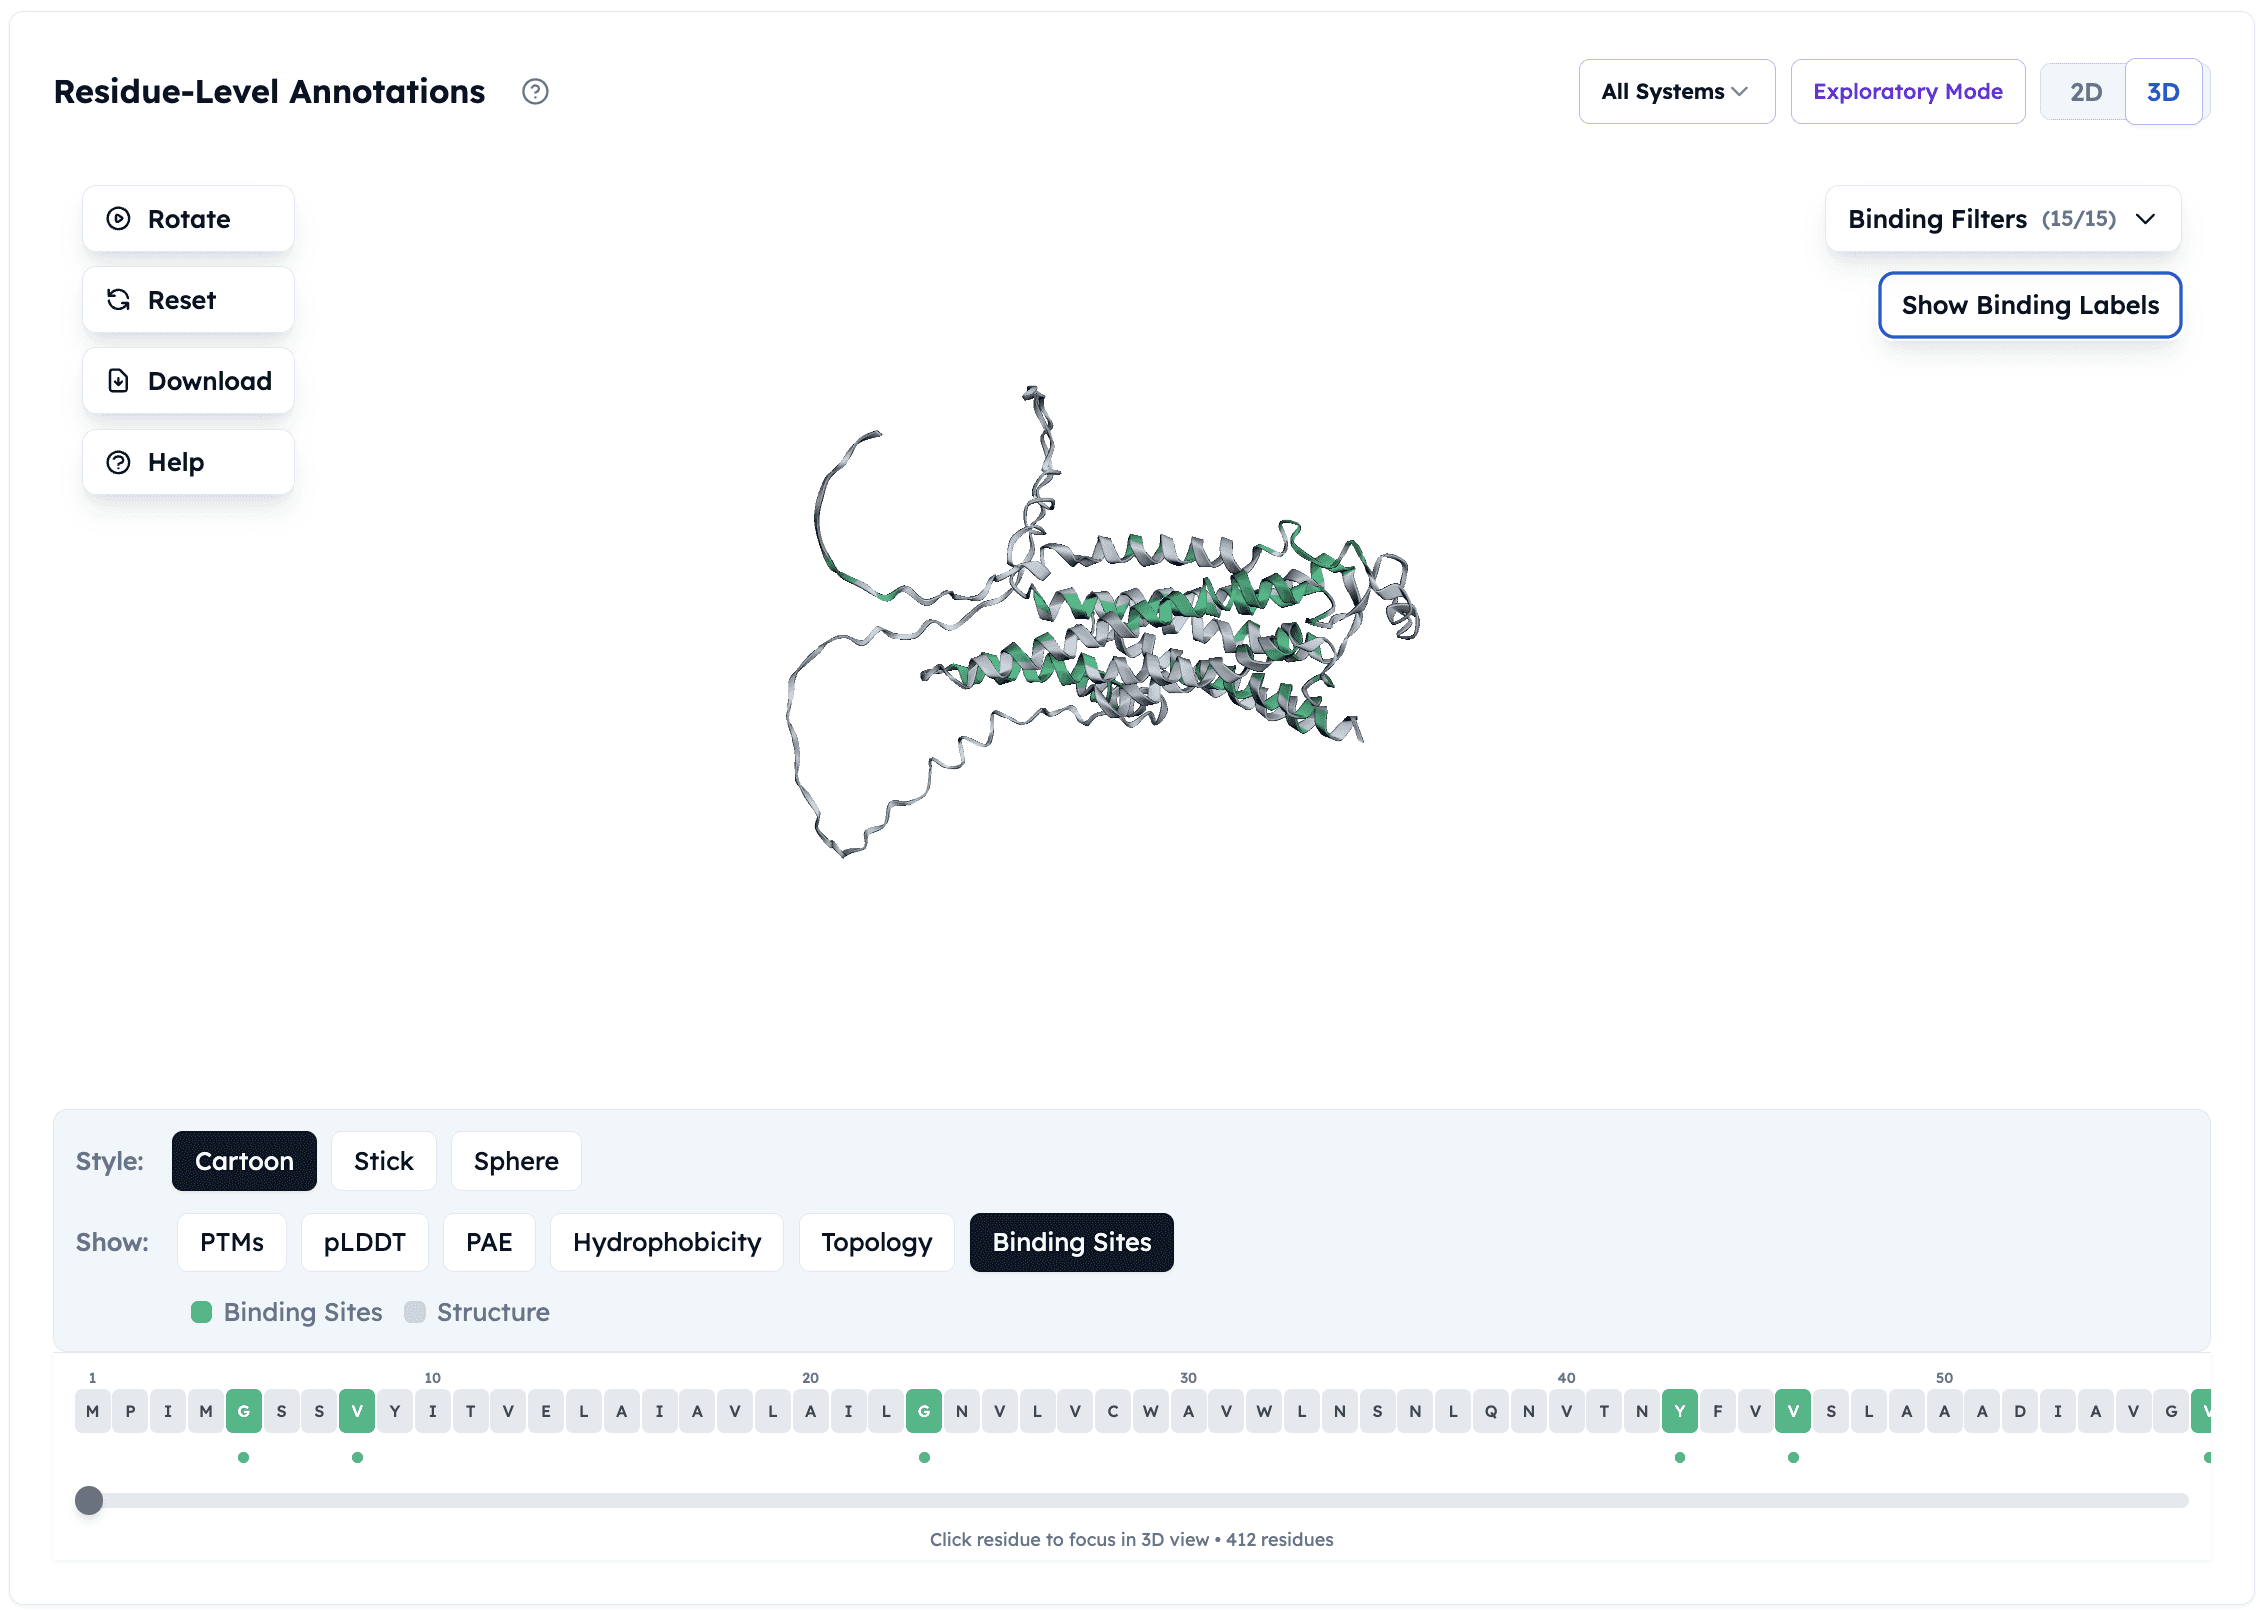Click the Reset view icon
This screenshot has width=2262, height=1614.
tap(118, 300)
